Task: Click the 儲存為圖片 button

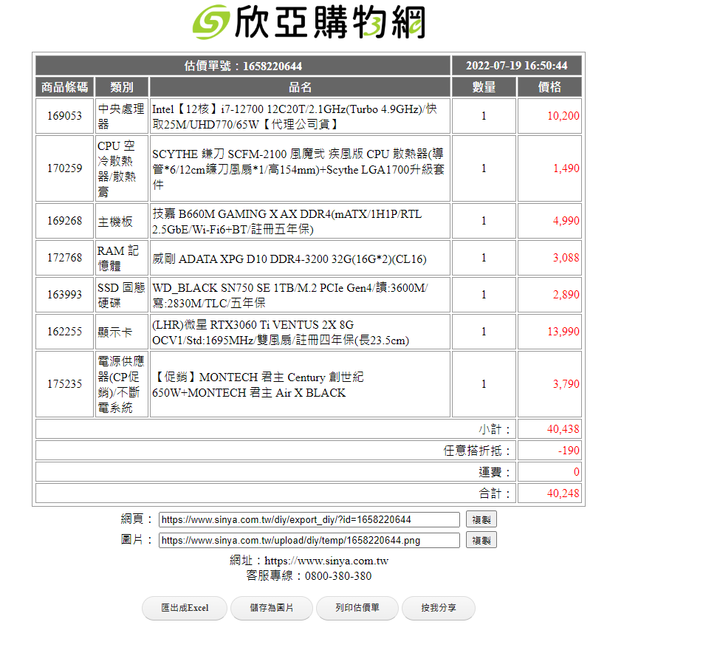Action: [x=271, y=608]
